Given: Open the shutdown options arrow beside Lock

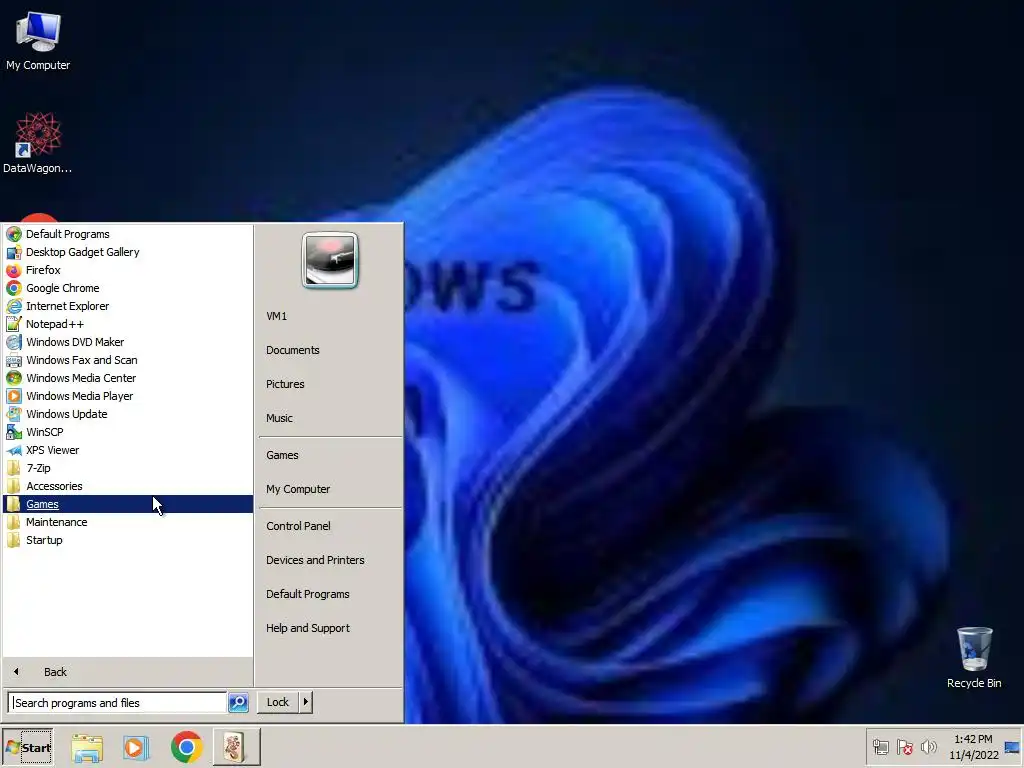Looking at the screenshot, I should tap(306, 702).
